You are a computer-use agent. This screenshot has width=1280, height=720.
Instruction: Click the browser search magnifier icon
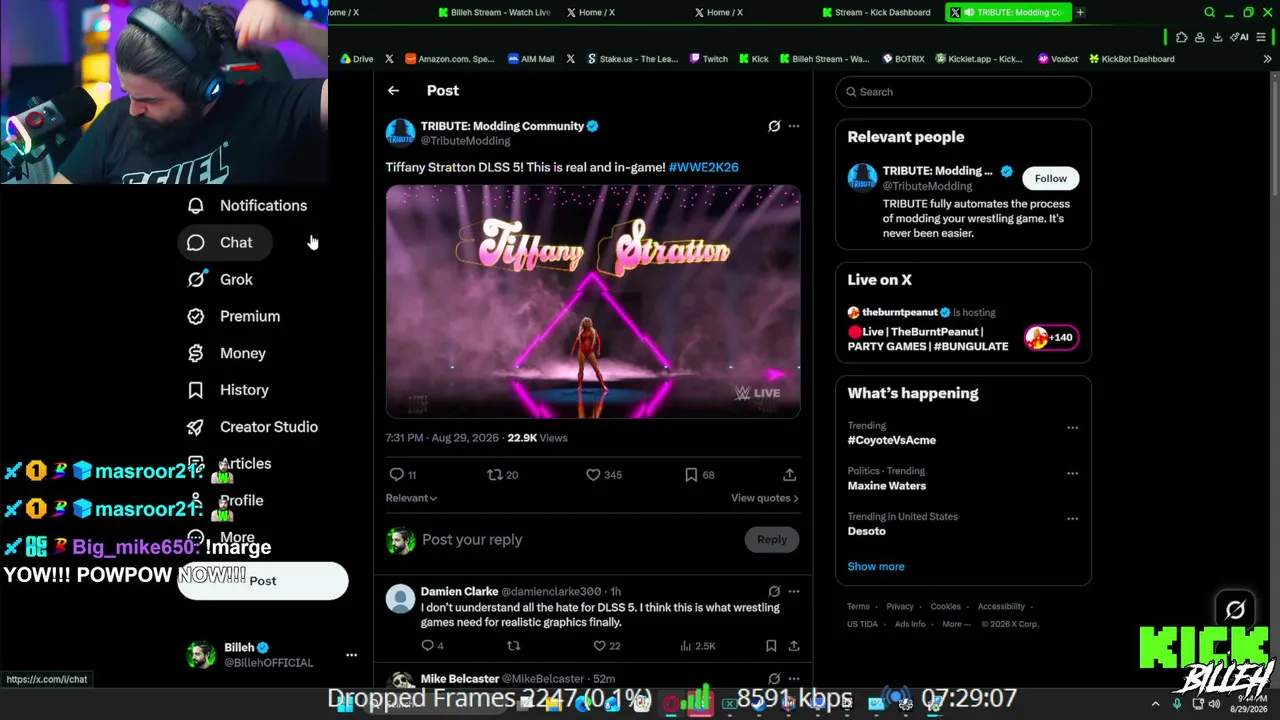point(1209,13)
